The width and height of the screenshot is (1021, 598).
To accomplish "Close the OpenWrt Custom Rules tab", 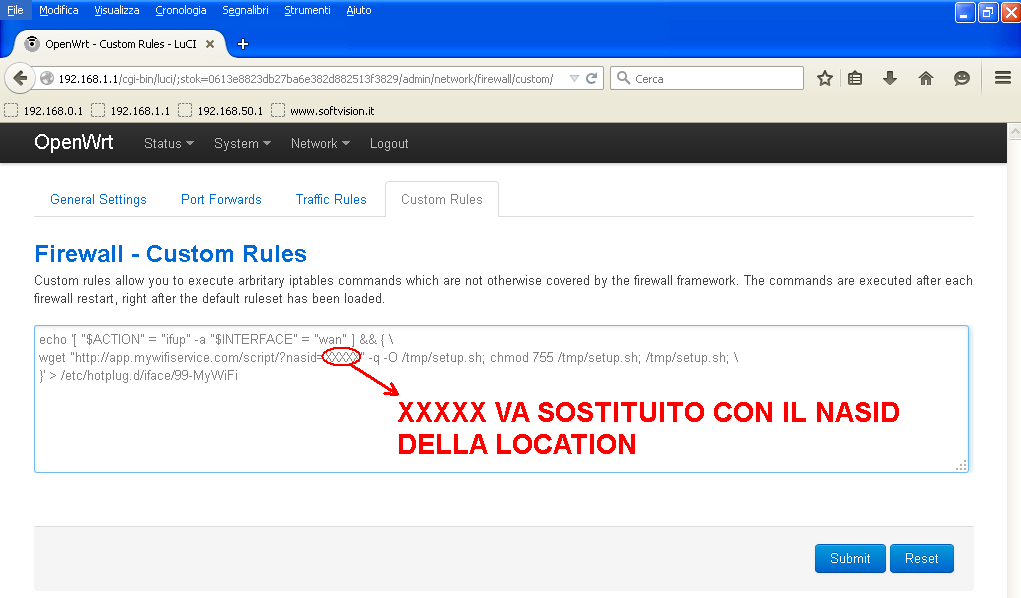I will [x=210, y=44].
